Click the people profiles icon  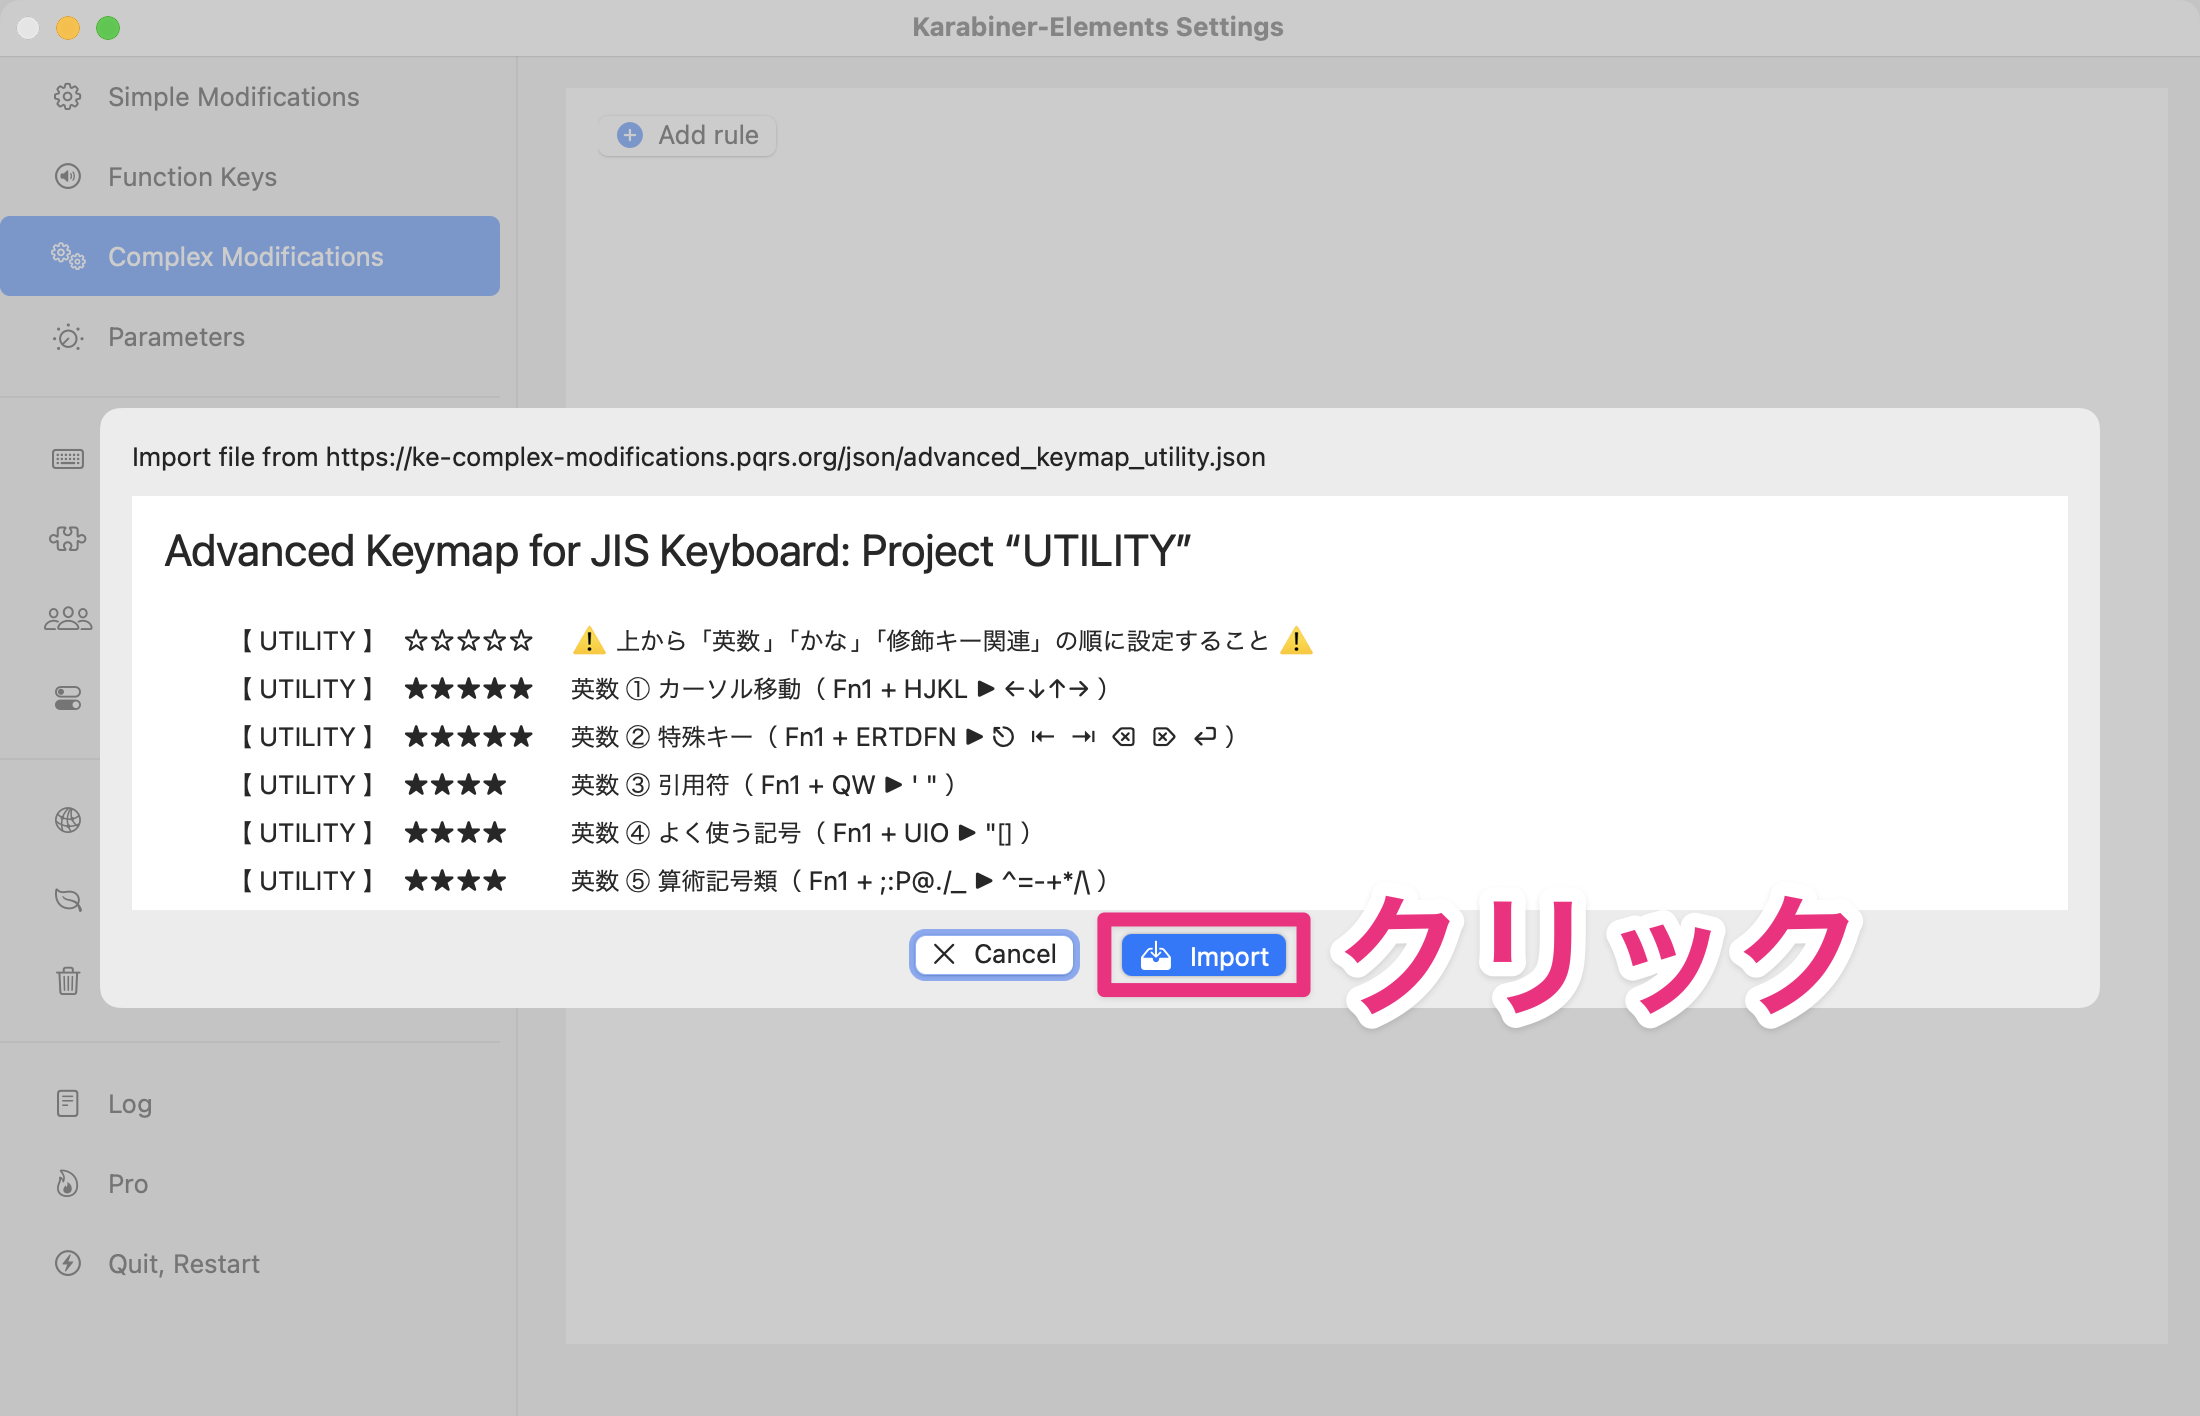pyautogui.click(x=68, y=619)
